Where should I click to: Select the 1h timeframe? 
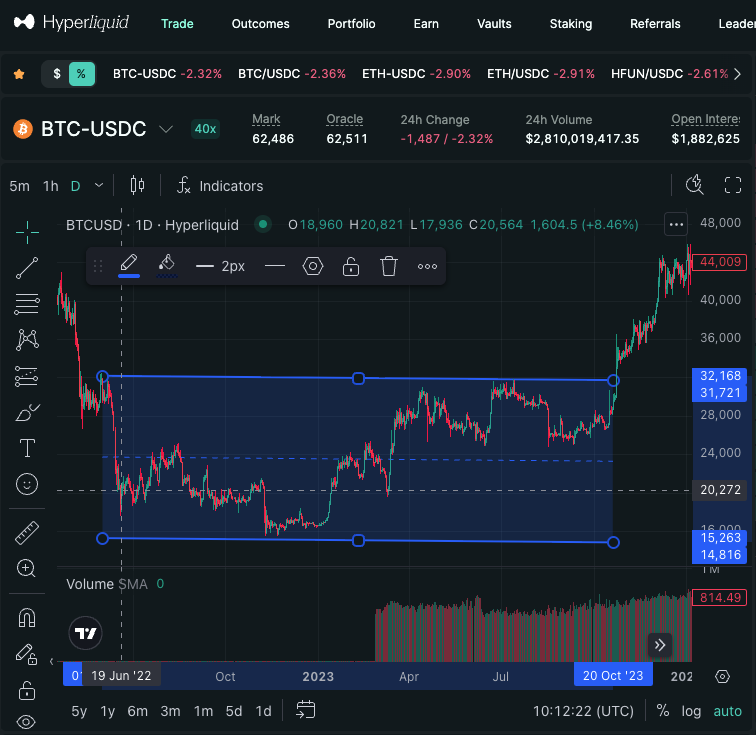click(51, 186)
